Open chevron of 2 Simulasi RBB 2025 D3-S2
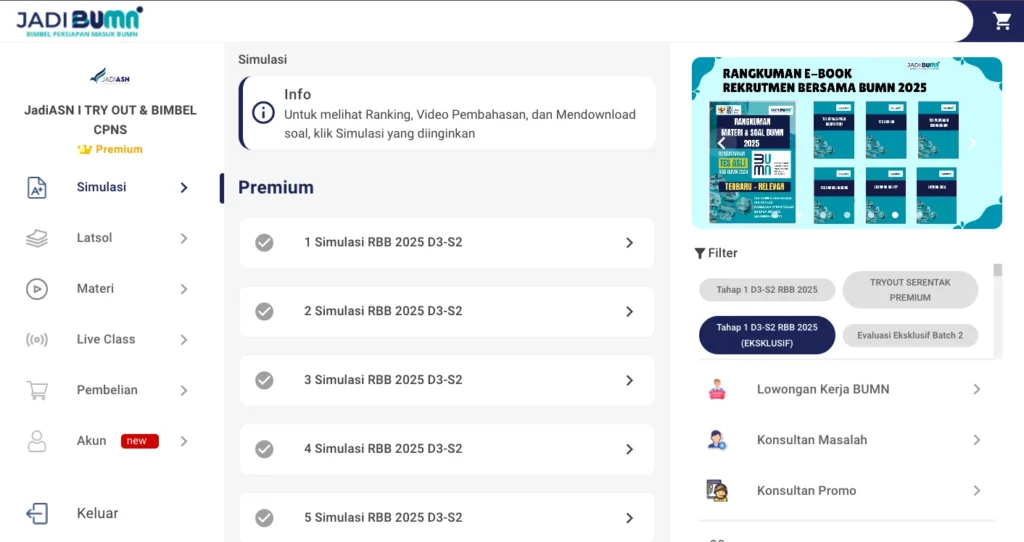 pyautogui.click(x=630, y=311)
